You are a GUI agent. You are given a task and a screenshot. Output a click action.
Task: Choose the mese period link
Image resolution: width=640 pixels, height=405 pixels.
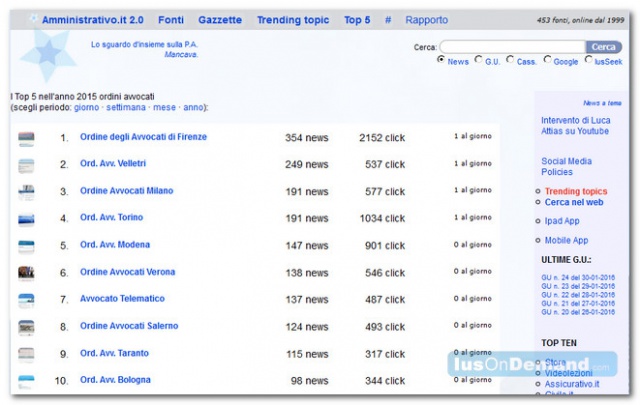[164, 107]
